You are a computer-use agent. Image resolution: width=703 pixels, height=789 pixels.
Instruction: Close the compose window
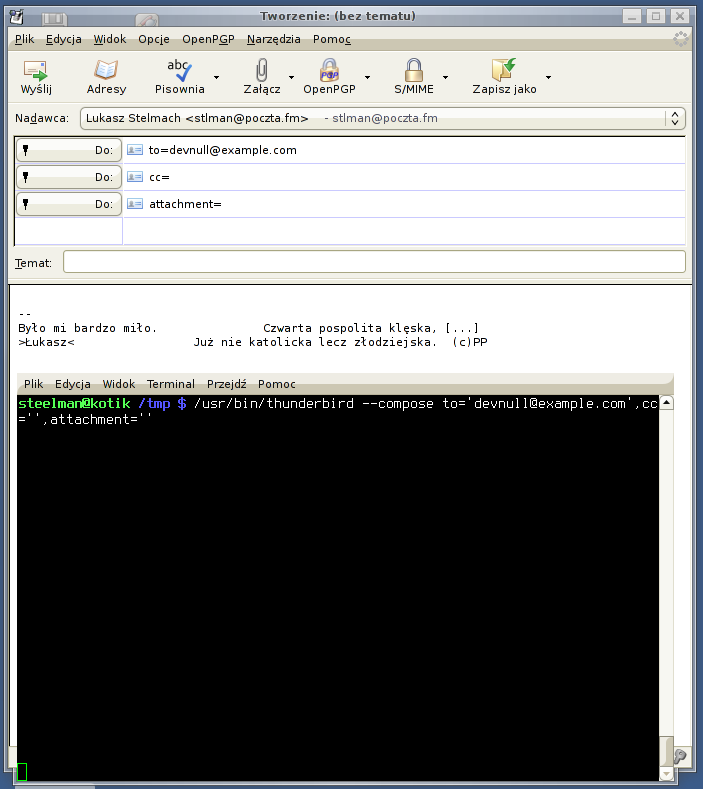click(x=679, y=17)
